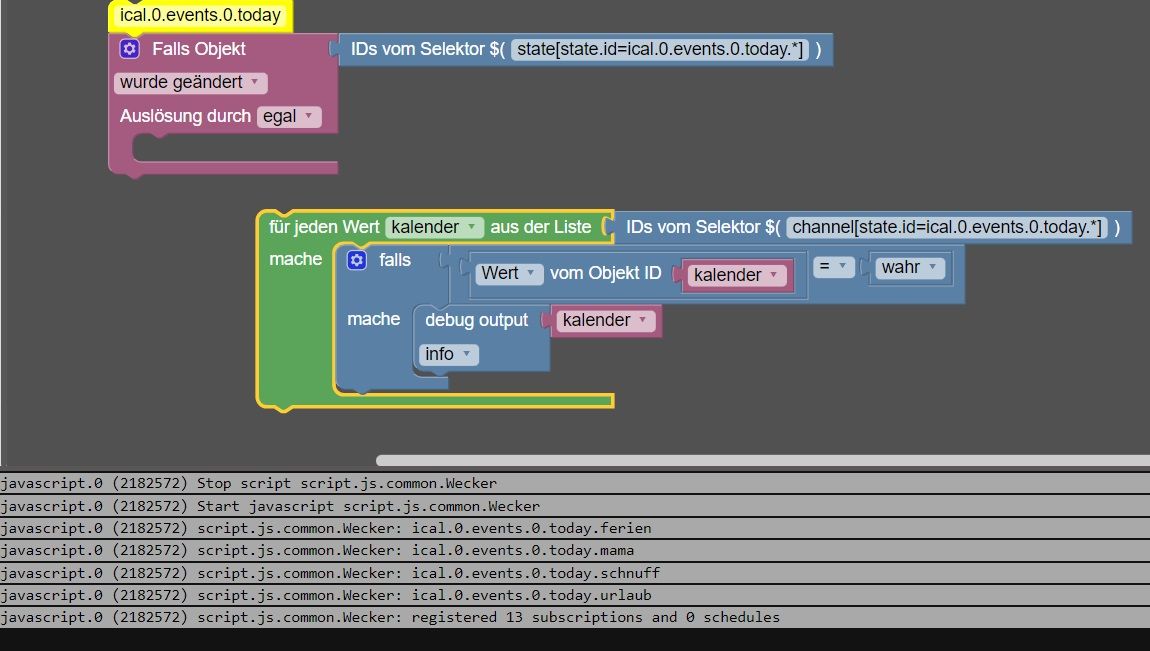Select the yellow comment ical.0.events.0.today
Viewport: 1150px width, 651px height.
pos(200,15)
